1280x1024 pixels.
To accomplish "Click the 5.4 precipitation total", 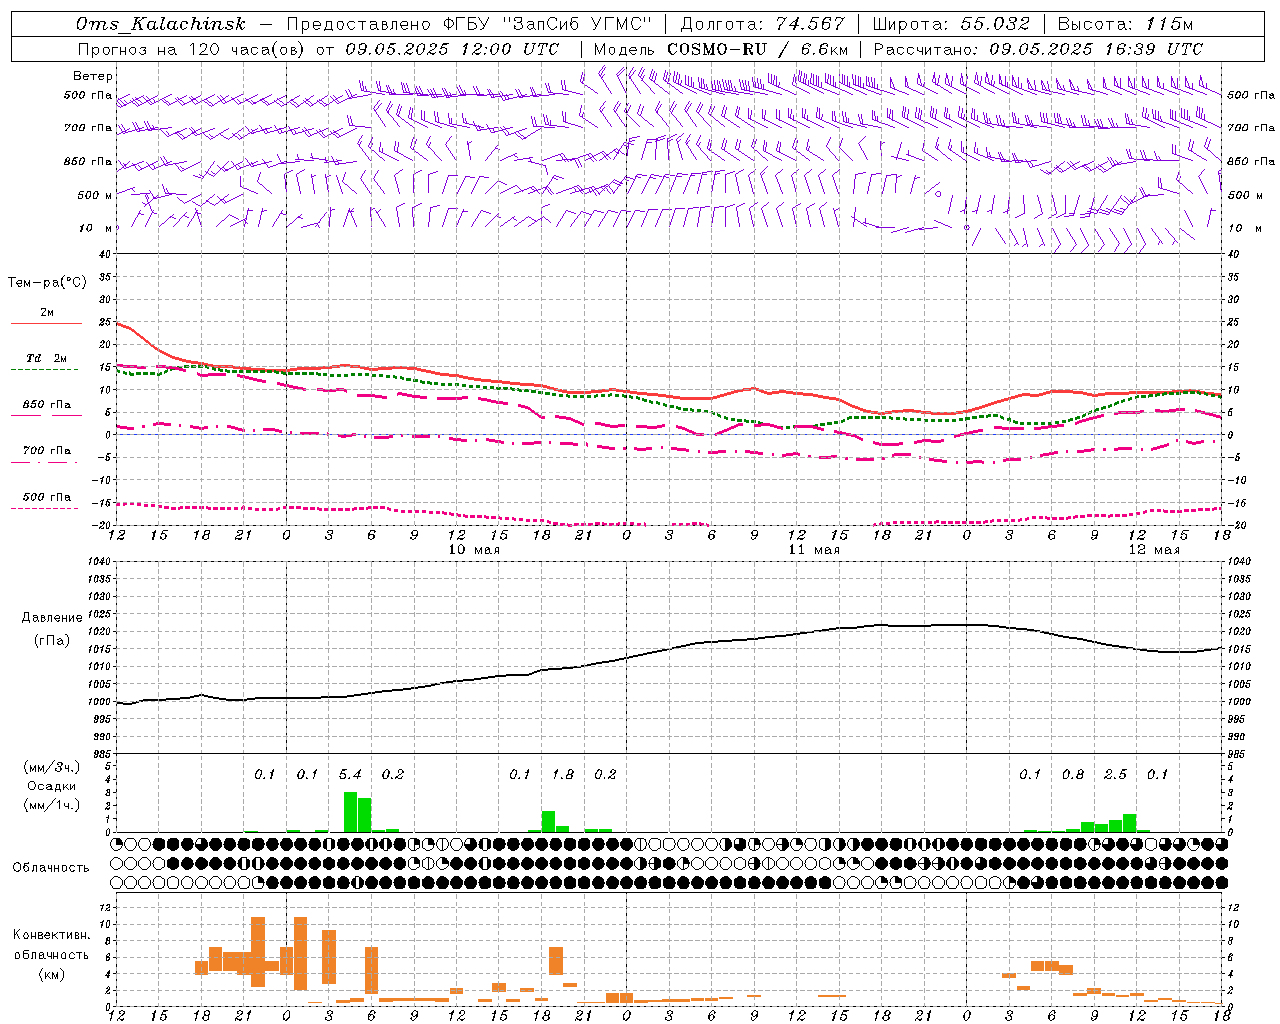I will click(x=350, y=775).
